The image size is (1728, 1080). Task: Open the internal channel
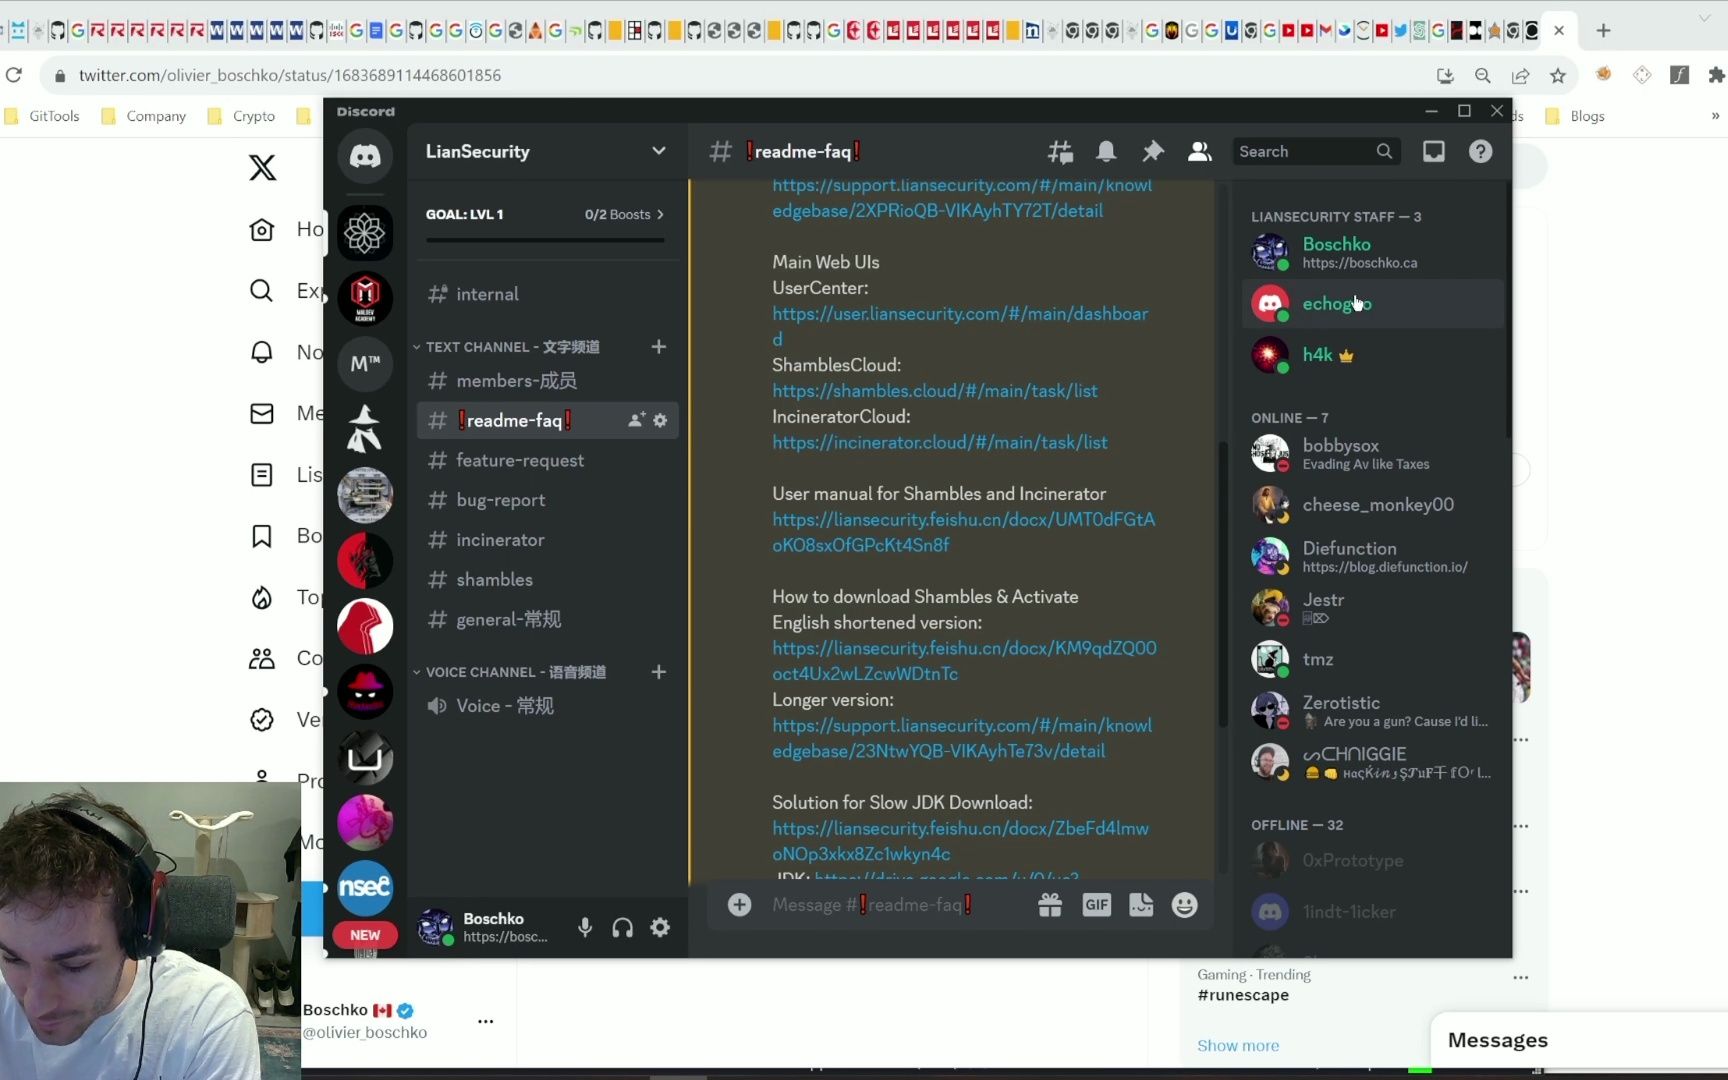tap(547, 294)
